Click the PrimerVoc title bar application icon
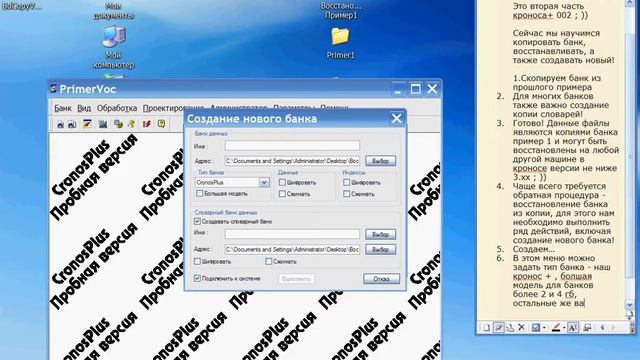The height and width of the screenshot is (360, 640). pos(53,89)
